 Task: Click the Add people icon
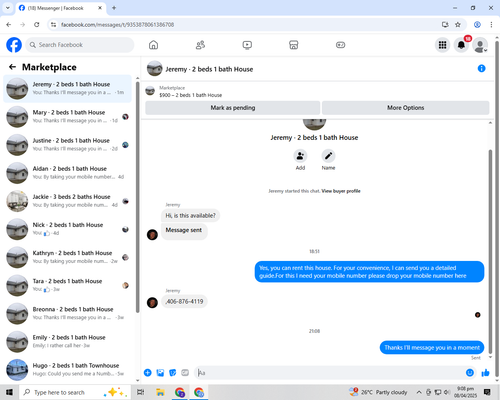(x=300, y=156)
